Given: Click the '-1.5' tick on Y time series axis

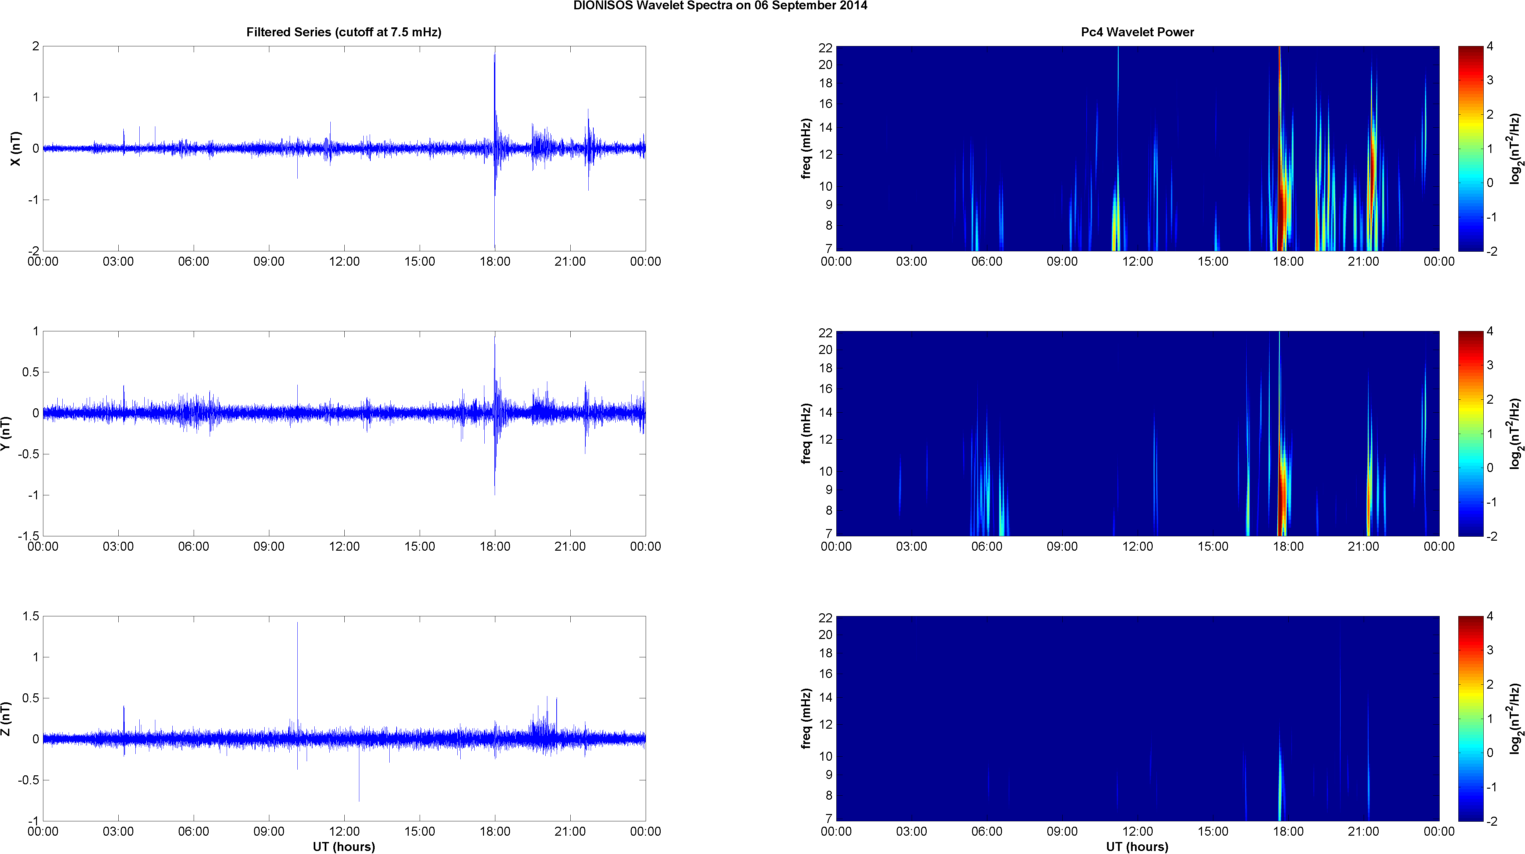Looking at the screenshot, I should 29,536.
